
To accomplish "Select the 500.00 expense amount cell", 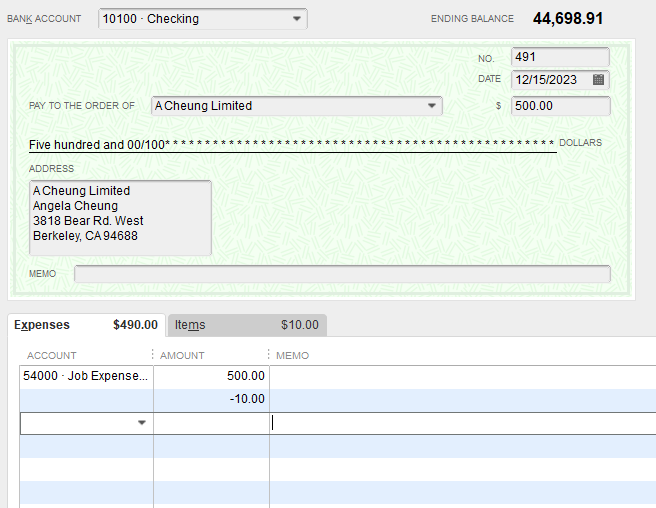I will [x=211, y=376].
